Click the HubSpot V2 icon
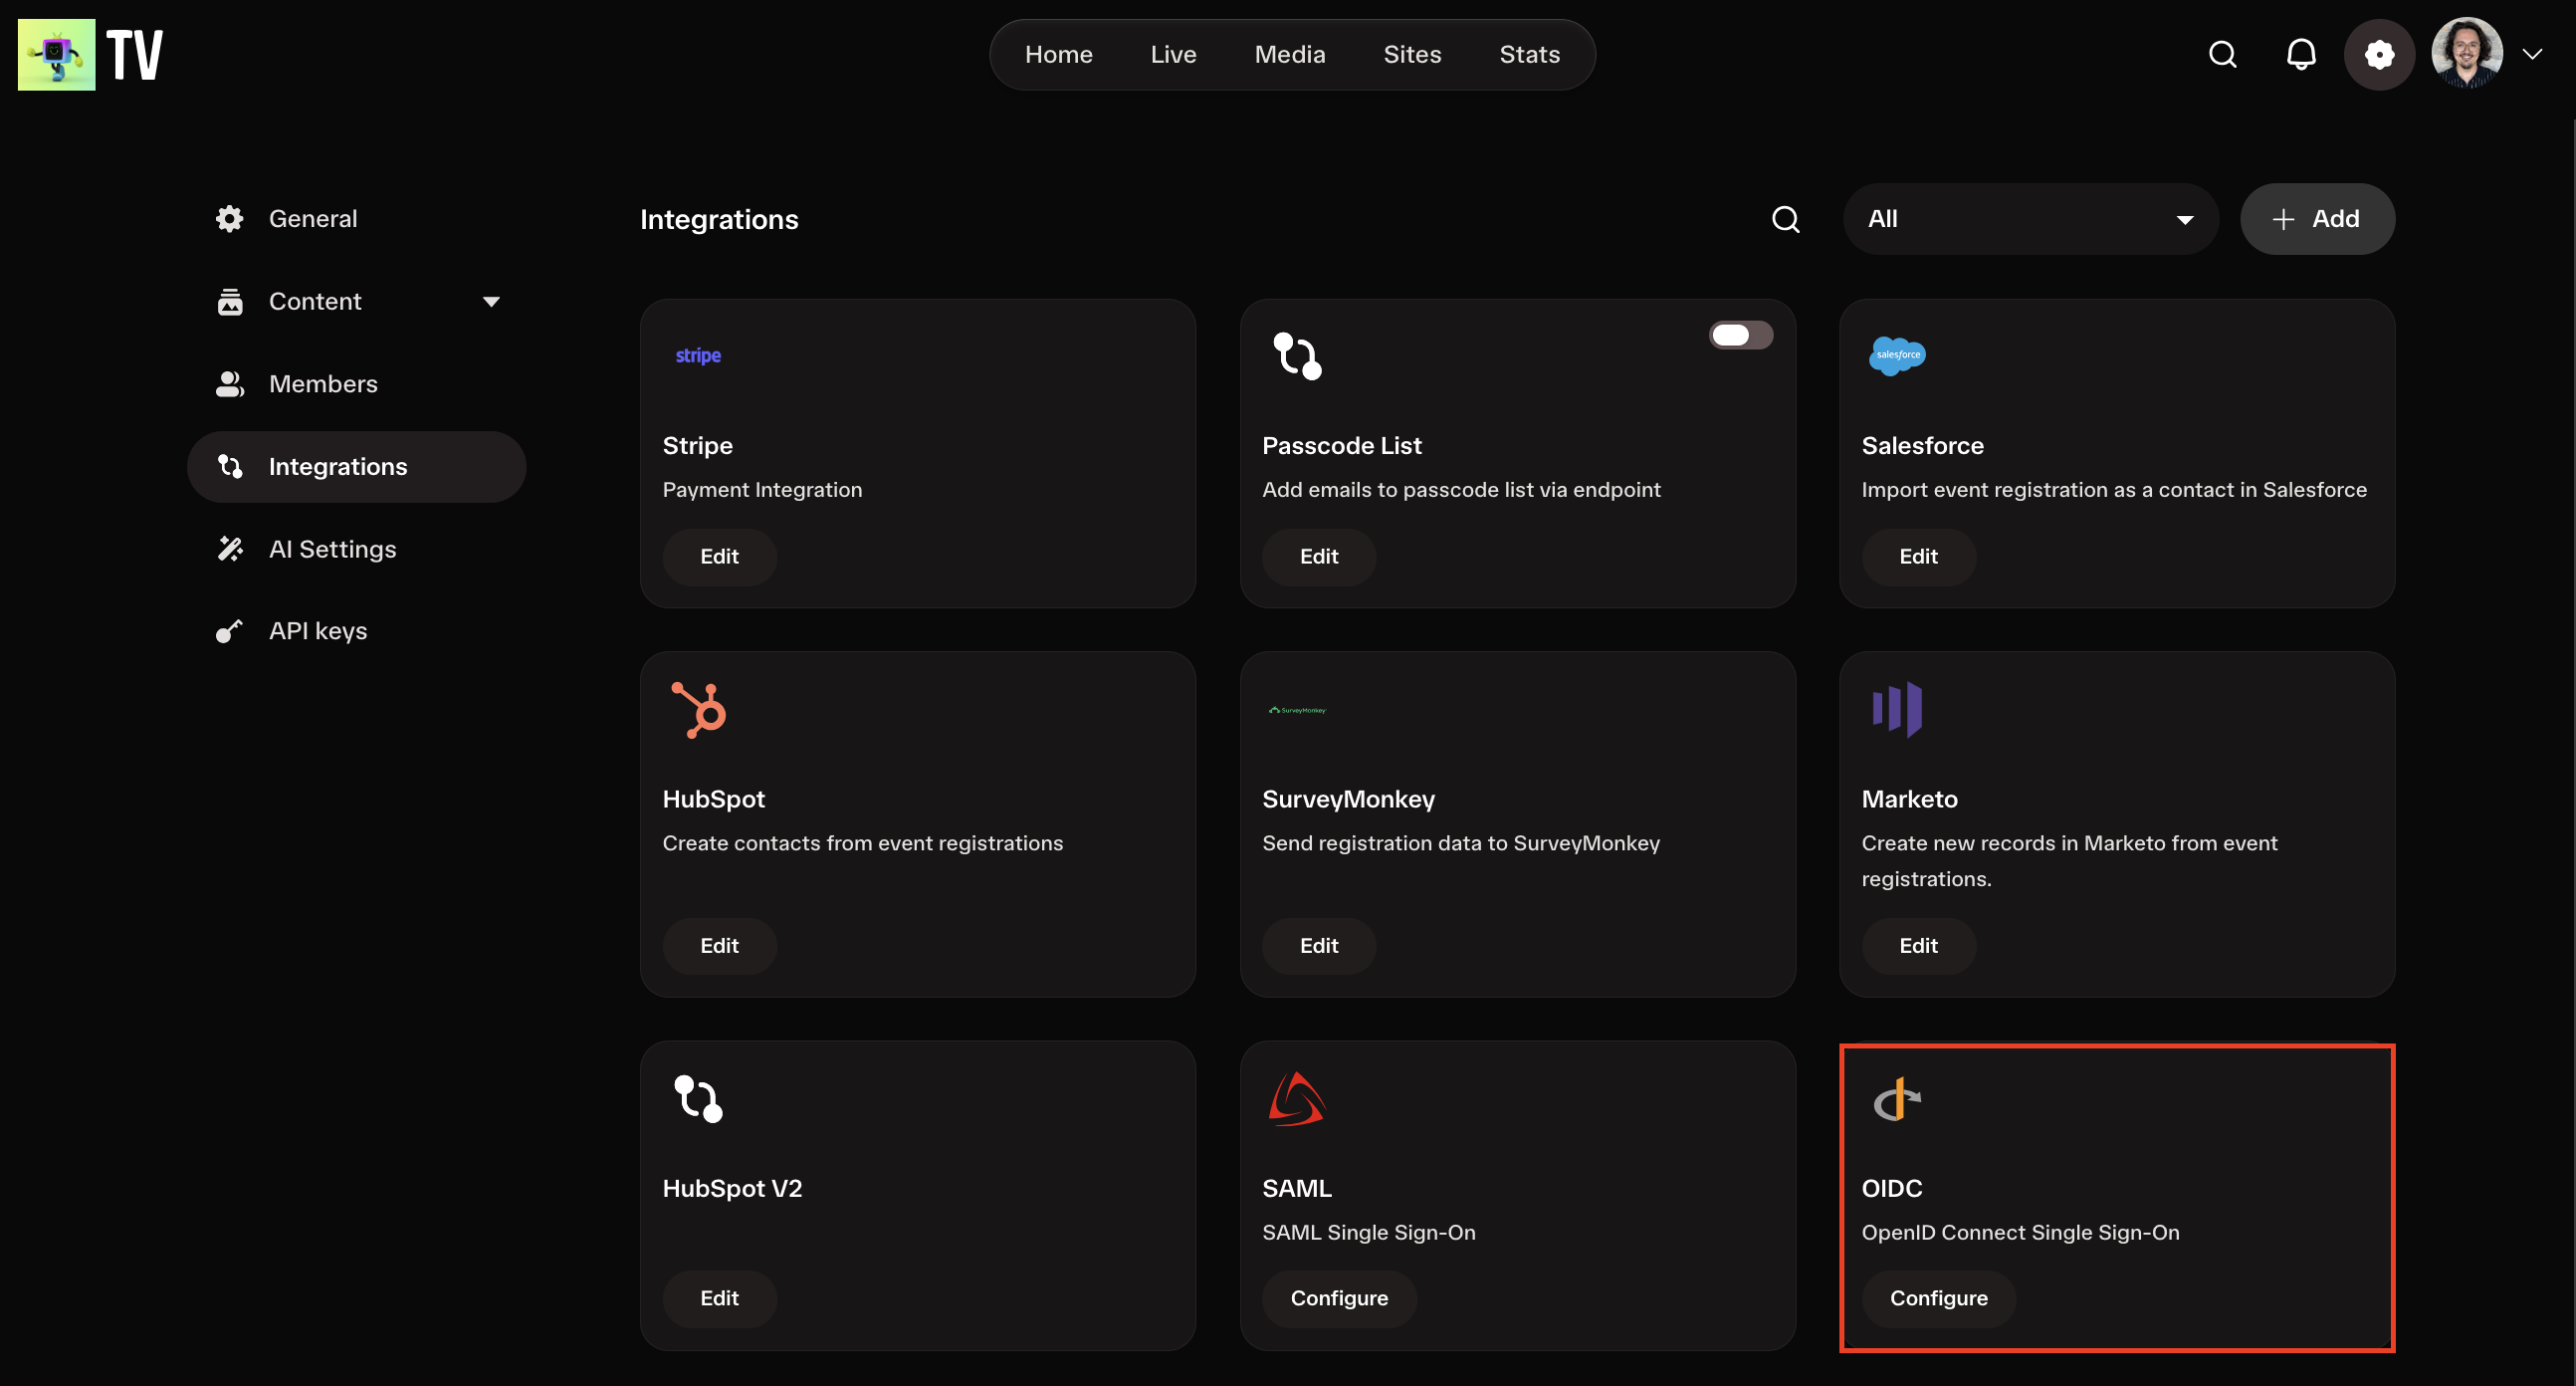 pyautogui.click(x=698, y=1099)
